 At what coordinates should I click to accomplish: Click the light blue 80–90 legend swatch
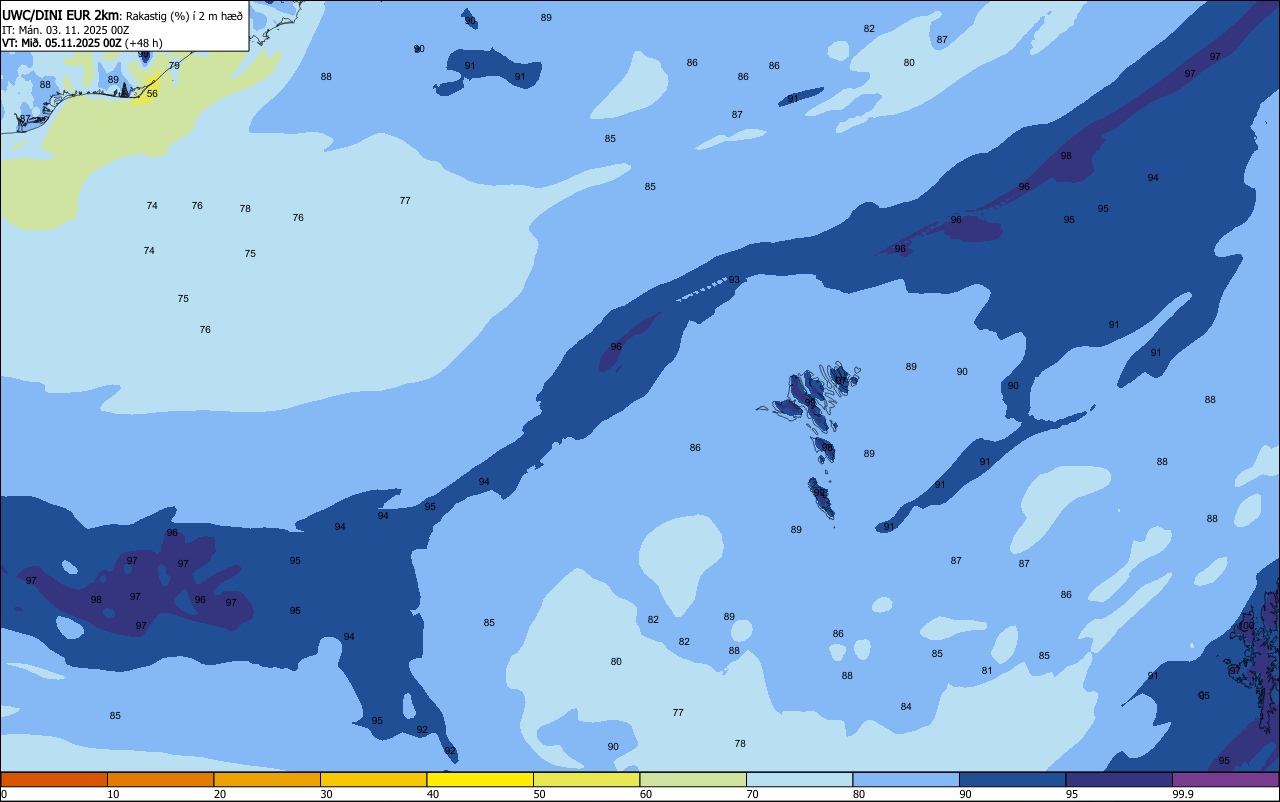(906, 779)
